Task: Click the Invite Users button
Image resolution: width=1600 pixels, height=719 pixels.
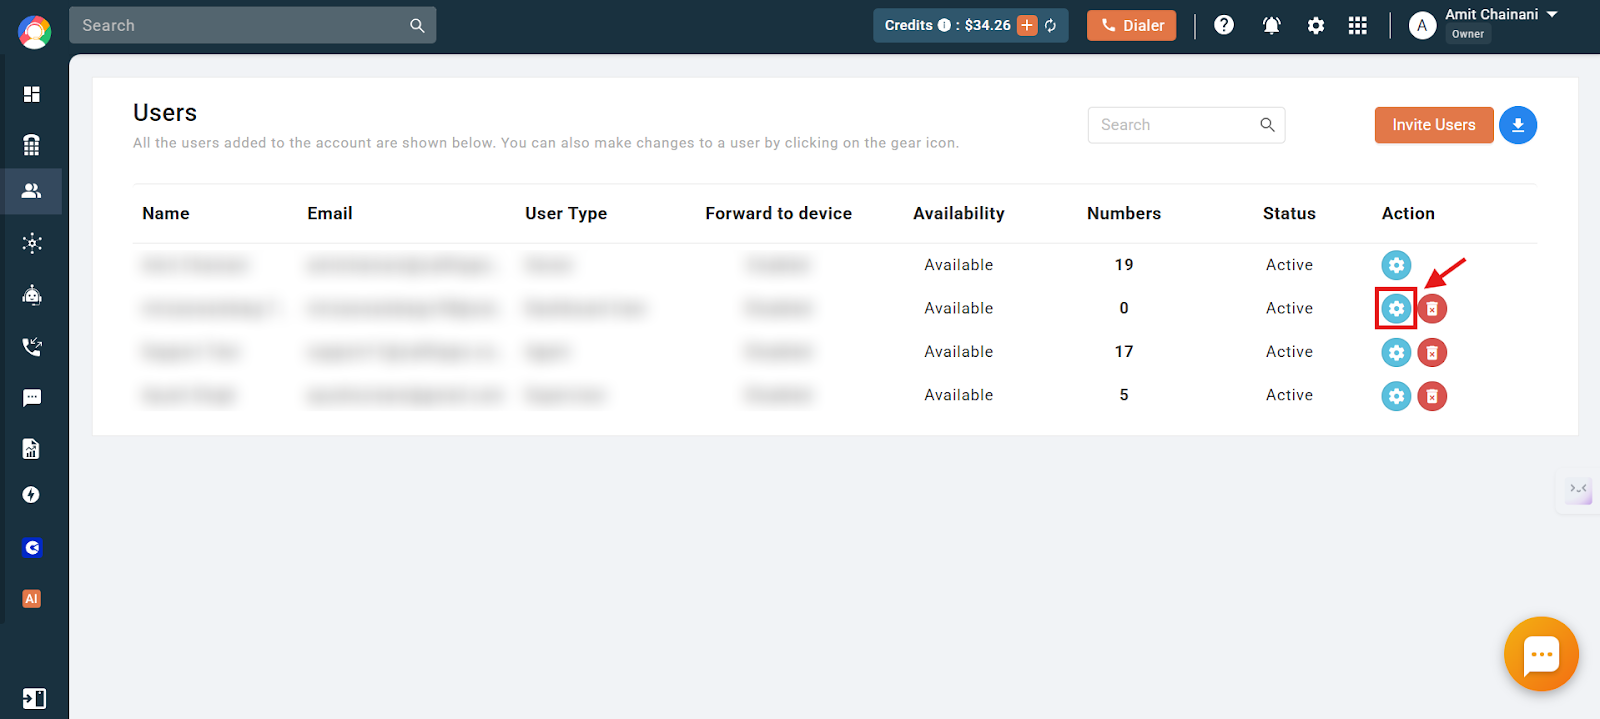Action: coord(1434,125)
